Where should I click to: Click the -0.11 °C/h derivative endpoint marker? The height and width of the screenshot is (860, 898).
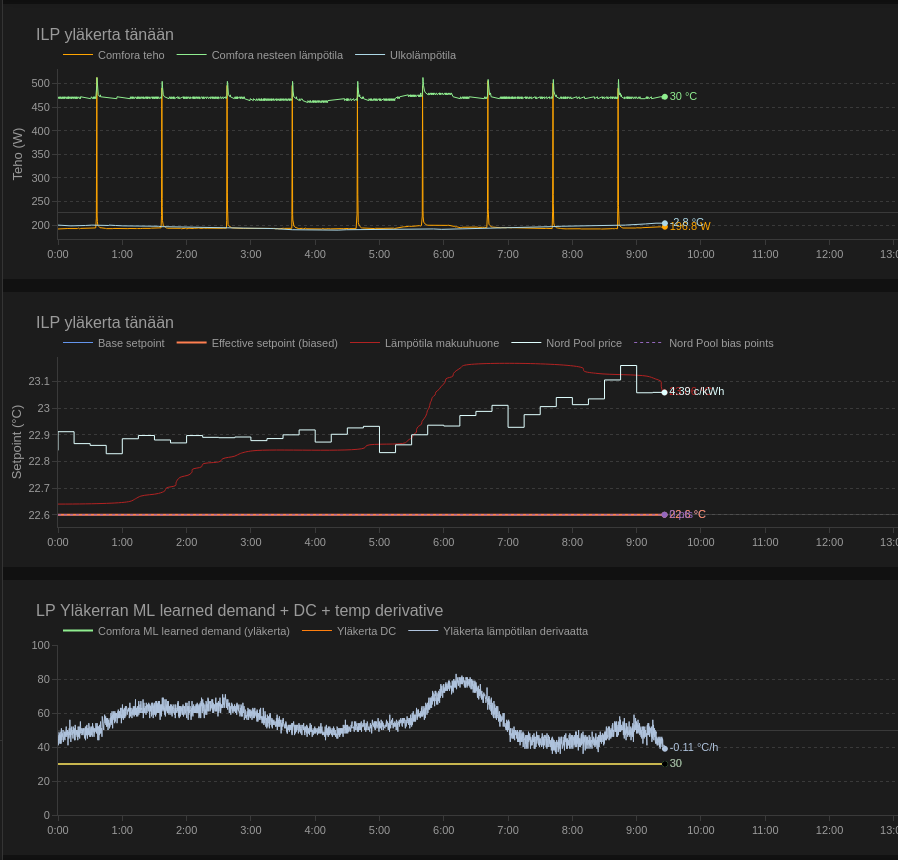(664, 748)
